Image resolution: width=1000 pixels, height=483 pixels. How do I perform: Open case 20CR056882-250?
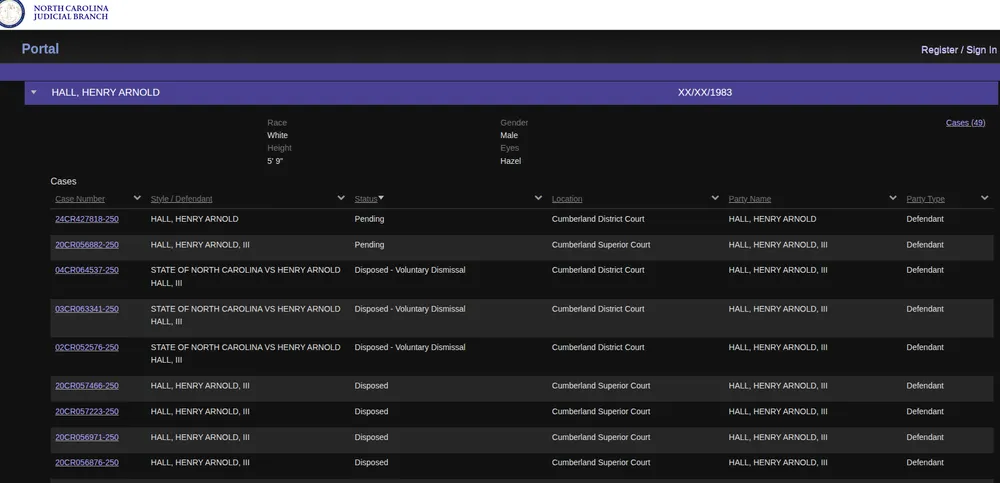pyautogui.click(x=87, y=245)
